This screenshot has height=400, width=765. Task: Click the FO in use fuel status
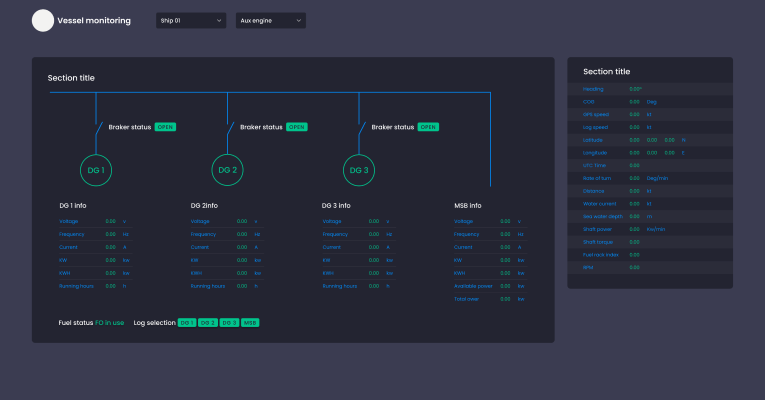[x=109, y=323]
